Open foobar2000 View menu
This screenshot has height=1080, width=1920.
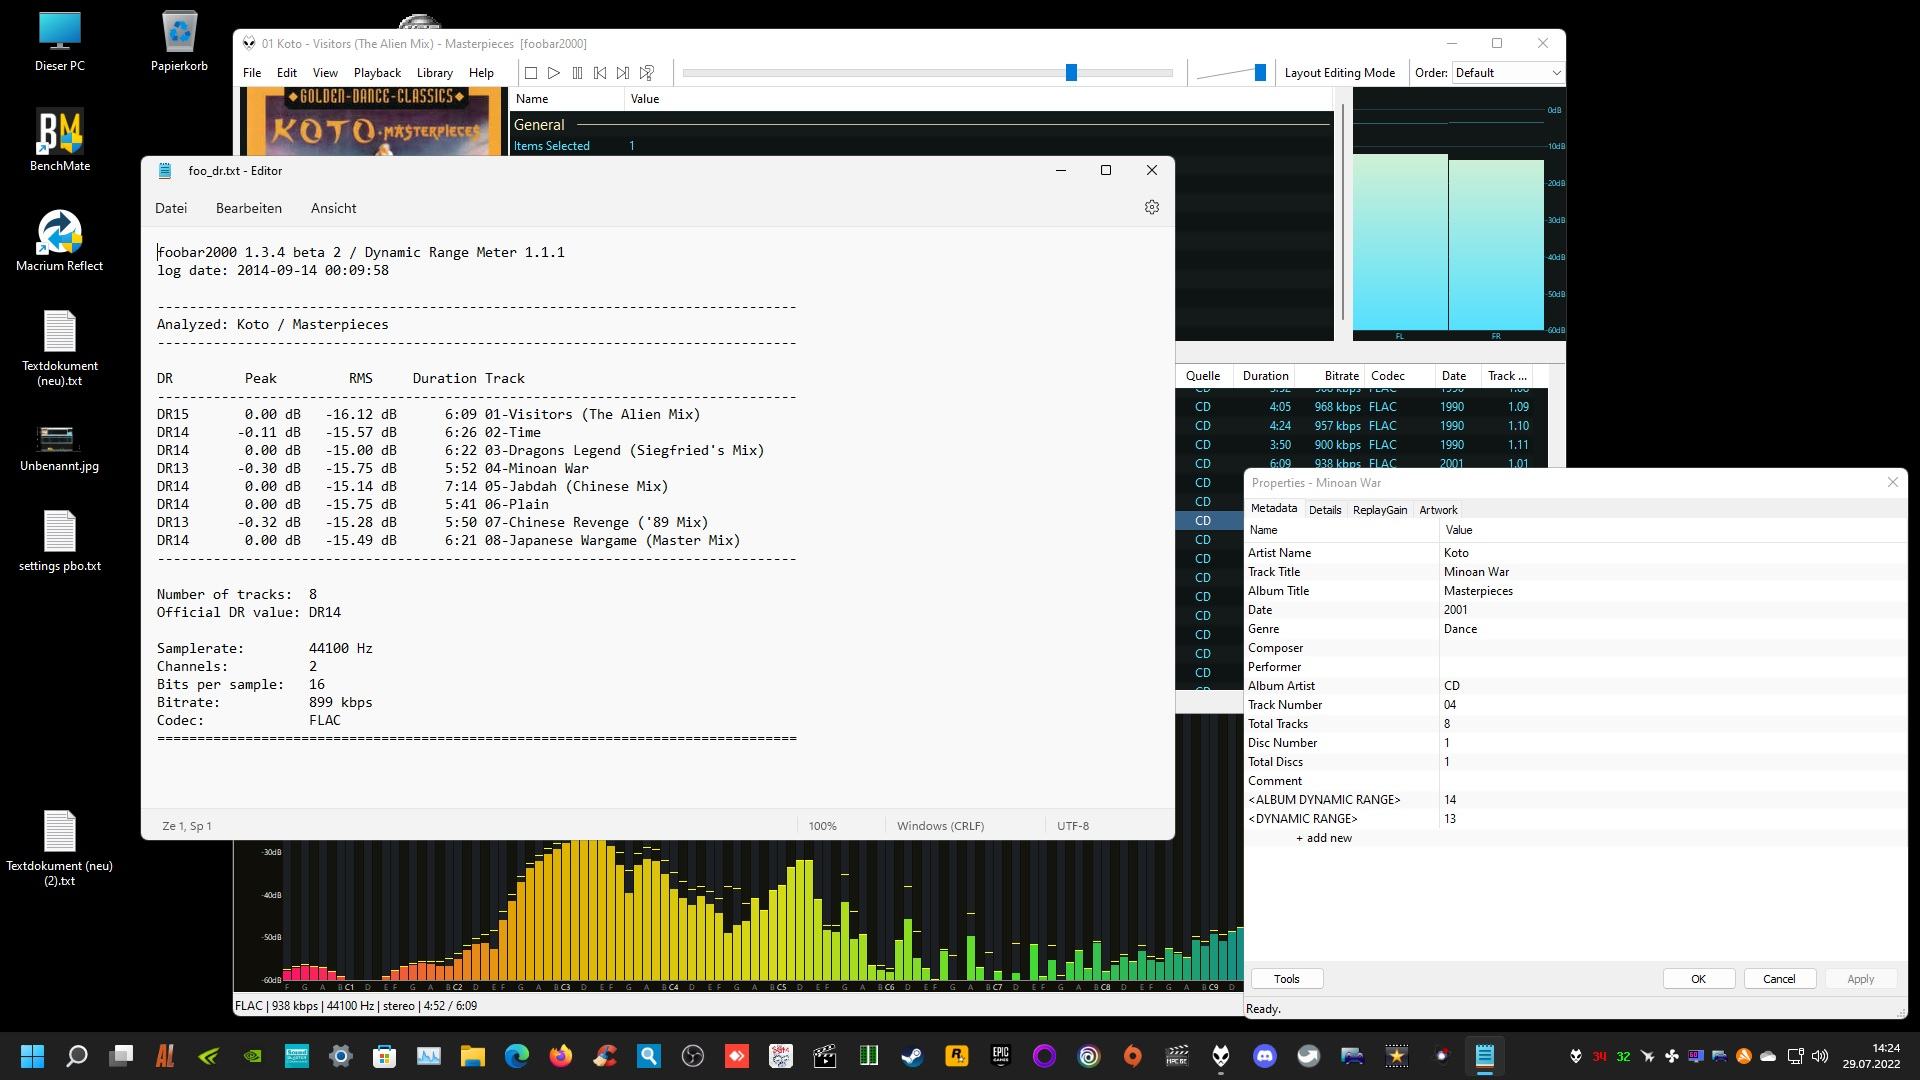(x=325, y=73)
